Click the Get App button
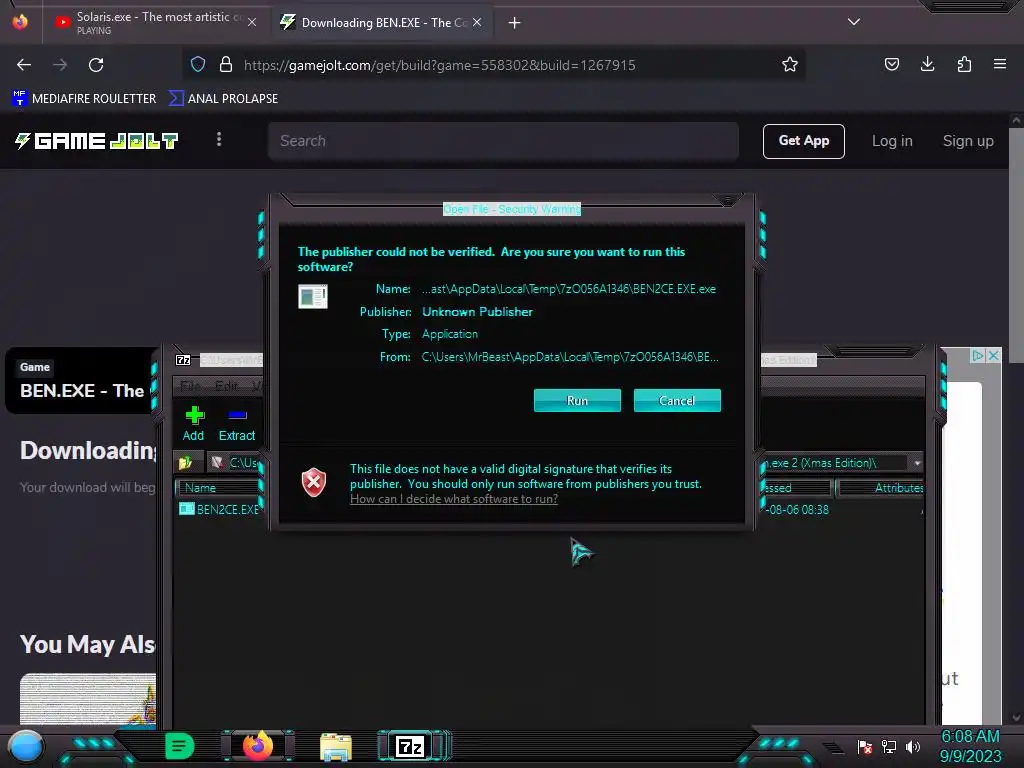The image size is (1024, 768). (803, 141)
